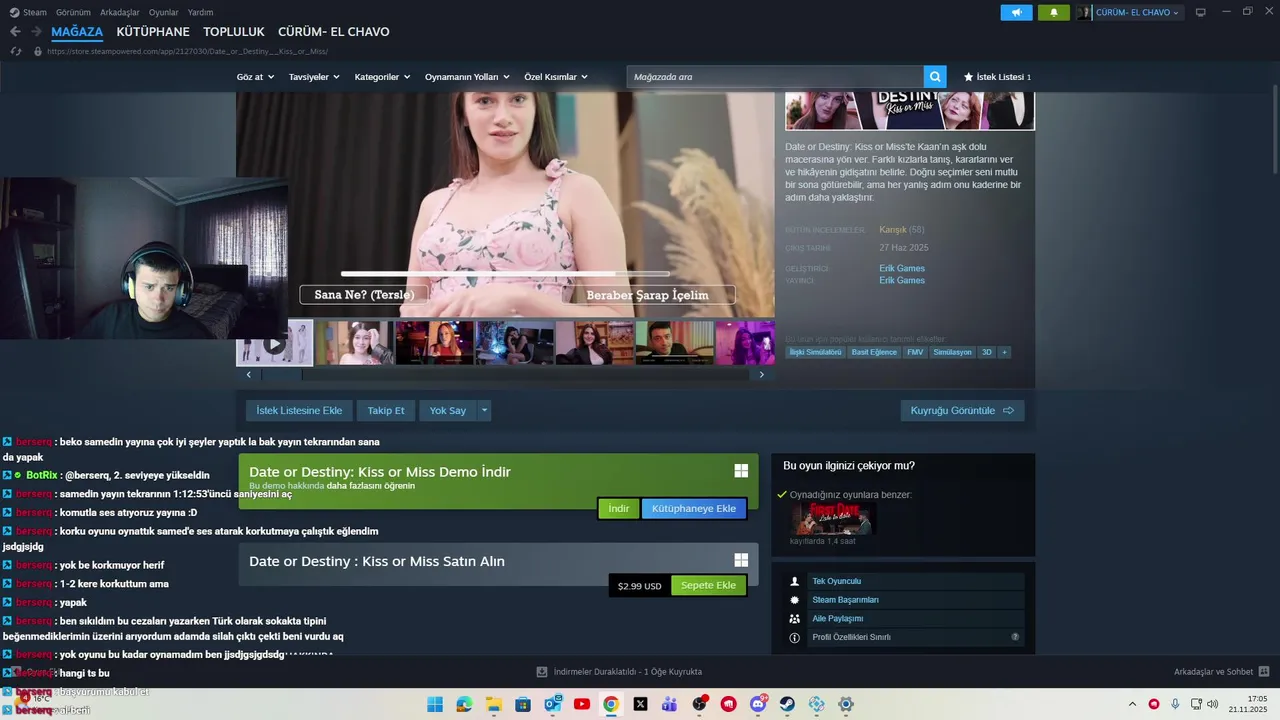Click the store search magnifier icon
This screenshot has height=720, width=1280.
[935, 77]
